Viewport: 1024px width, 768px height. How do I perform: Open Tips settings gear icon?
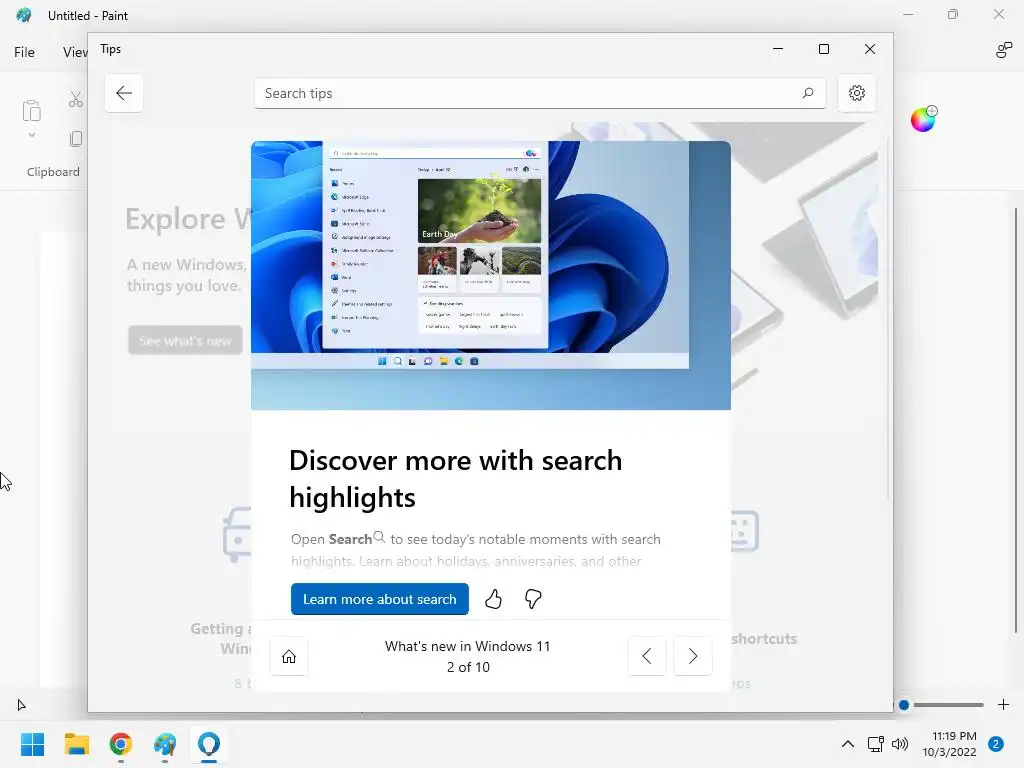(x=856, y=93)
